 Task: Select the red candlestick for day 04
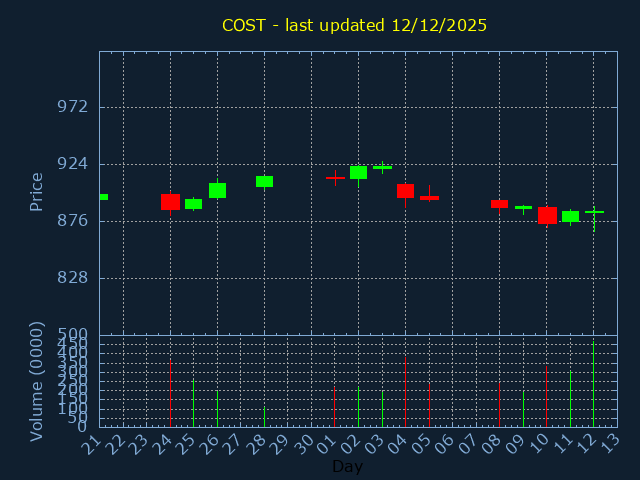pyautogui.click(x=405, y=191)
